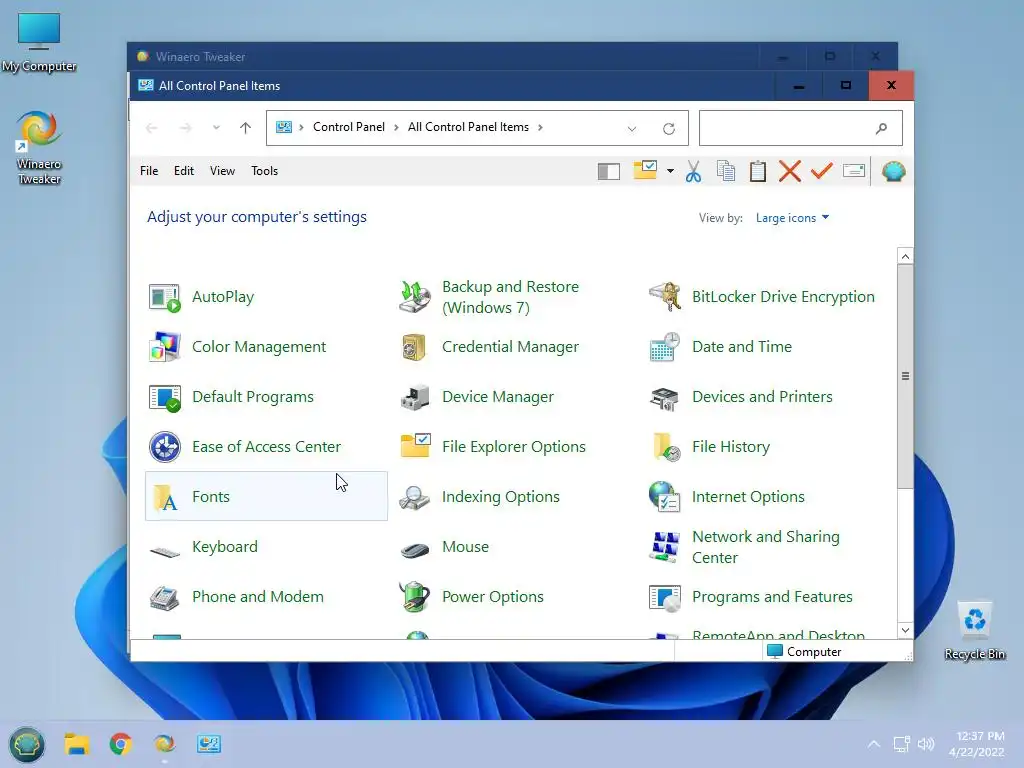This screenshot has width=1024, height=768.
Task: Open the Mouse icon
Action: click(x=415, y=550)
